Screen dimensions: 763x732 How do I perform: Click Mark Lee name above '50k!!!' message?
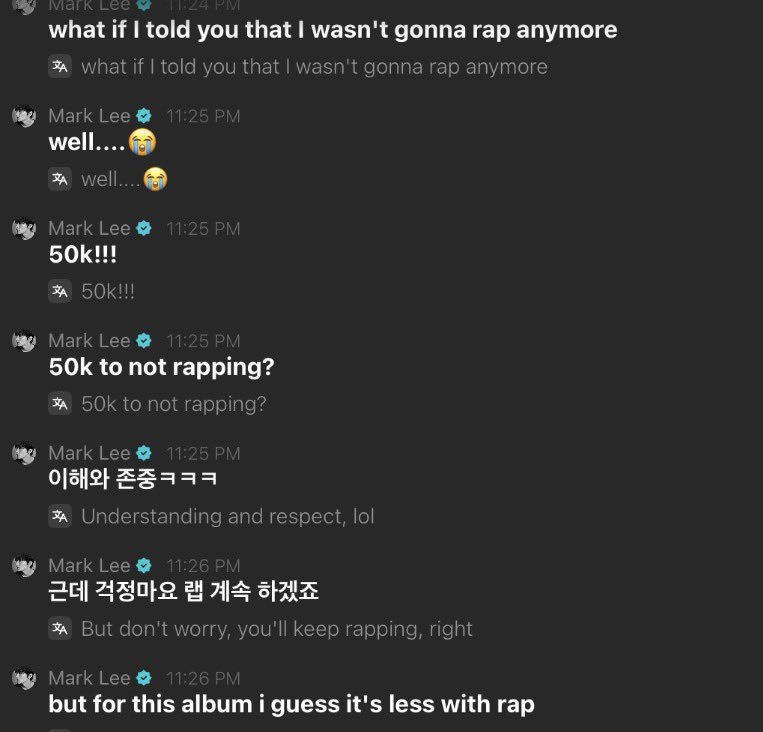(x=90, y=228)
